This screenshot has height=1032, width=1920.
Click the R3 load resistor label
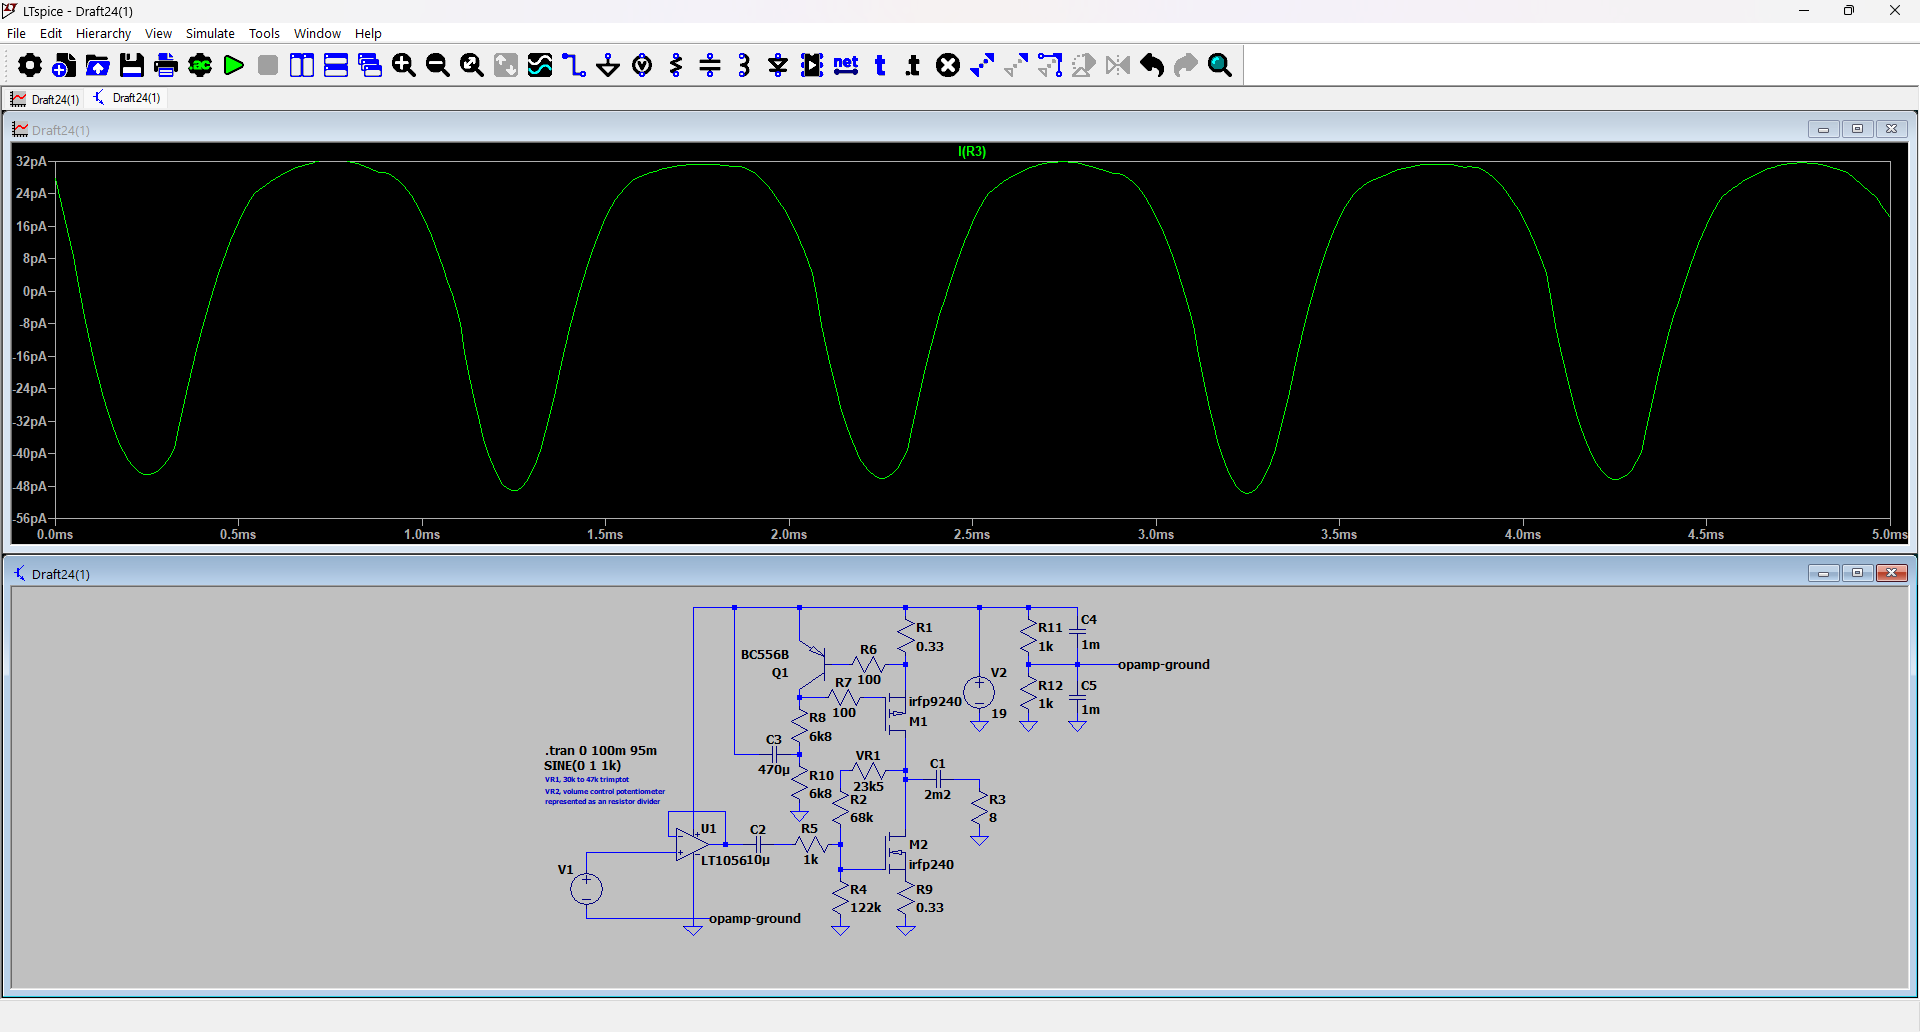point(997,800)
